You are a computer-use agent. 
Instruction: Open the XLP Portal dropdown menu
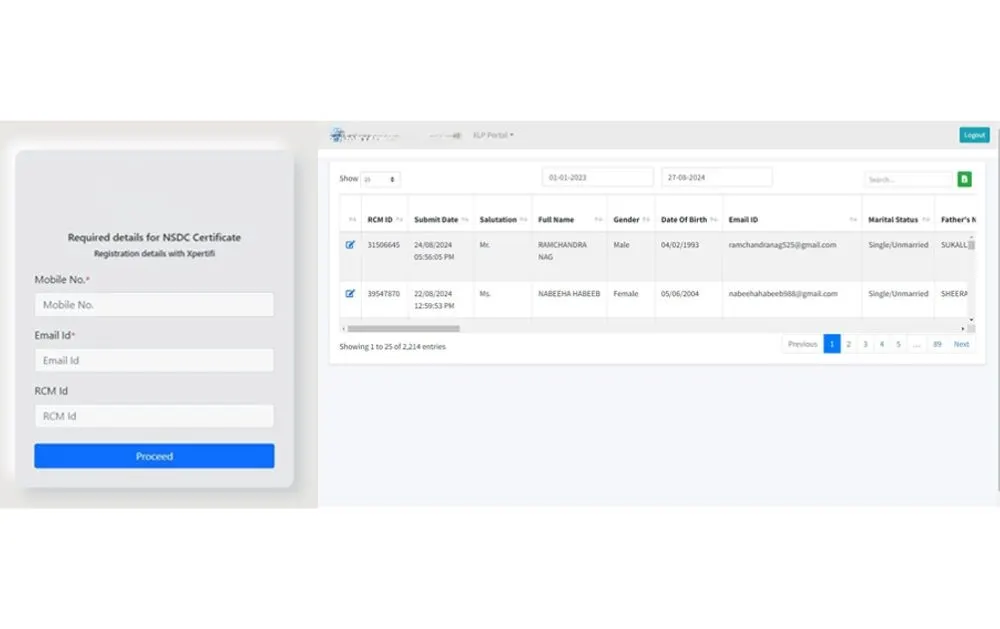(493, 135)
